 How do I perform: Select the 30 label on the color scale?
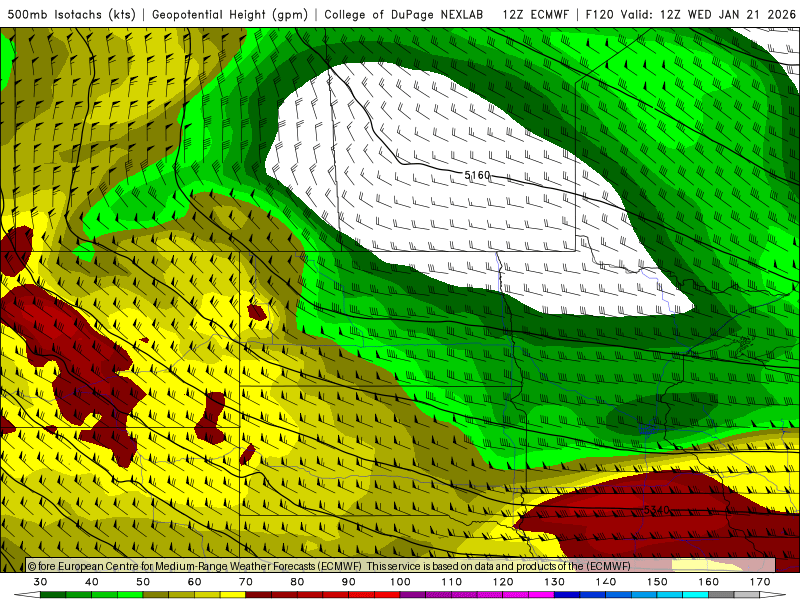click(x=40, y=582)
